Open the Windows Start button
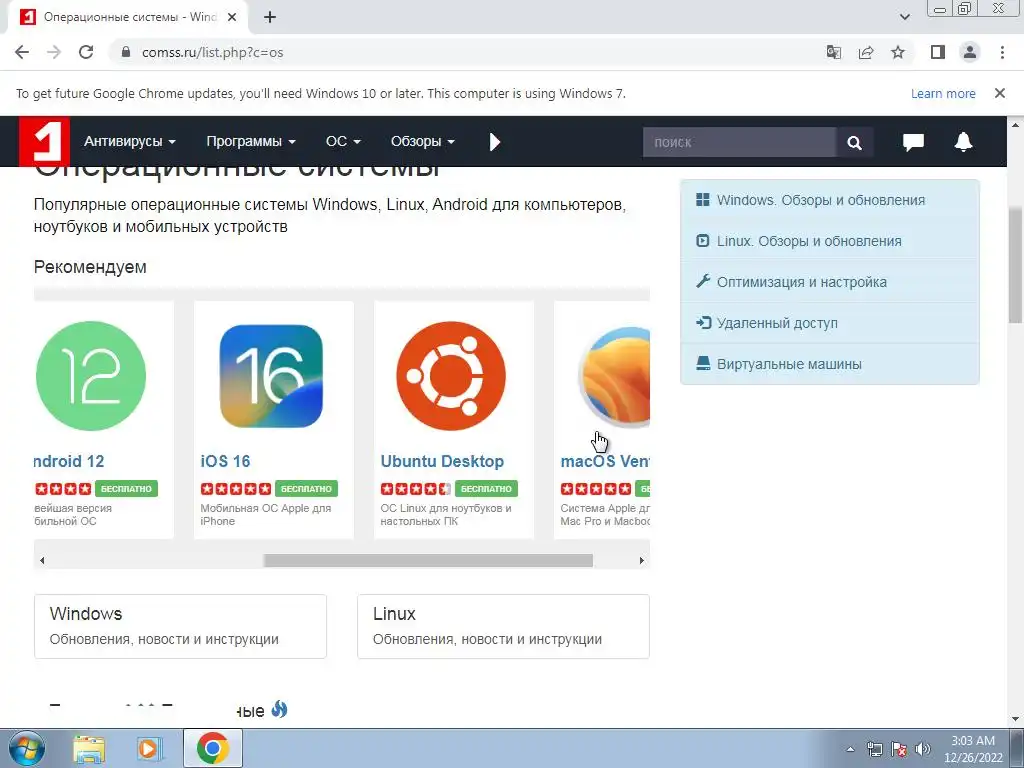The height and width of the screenshot is (768, 1024). coord(26,748)
